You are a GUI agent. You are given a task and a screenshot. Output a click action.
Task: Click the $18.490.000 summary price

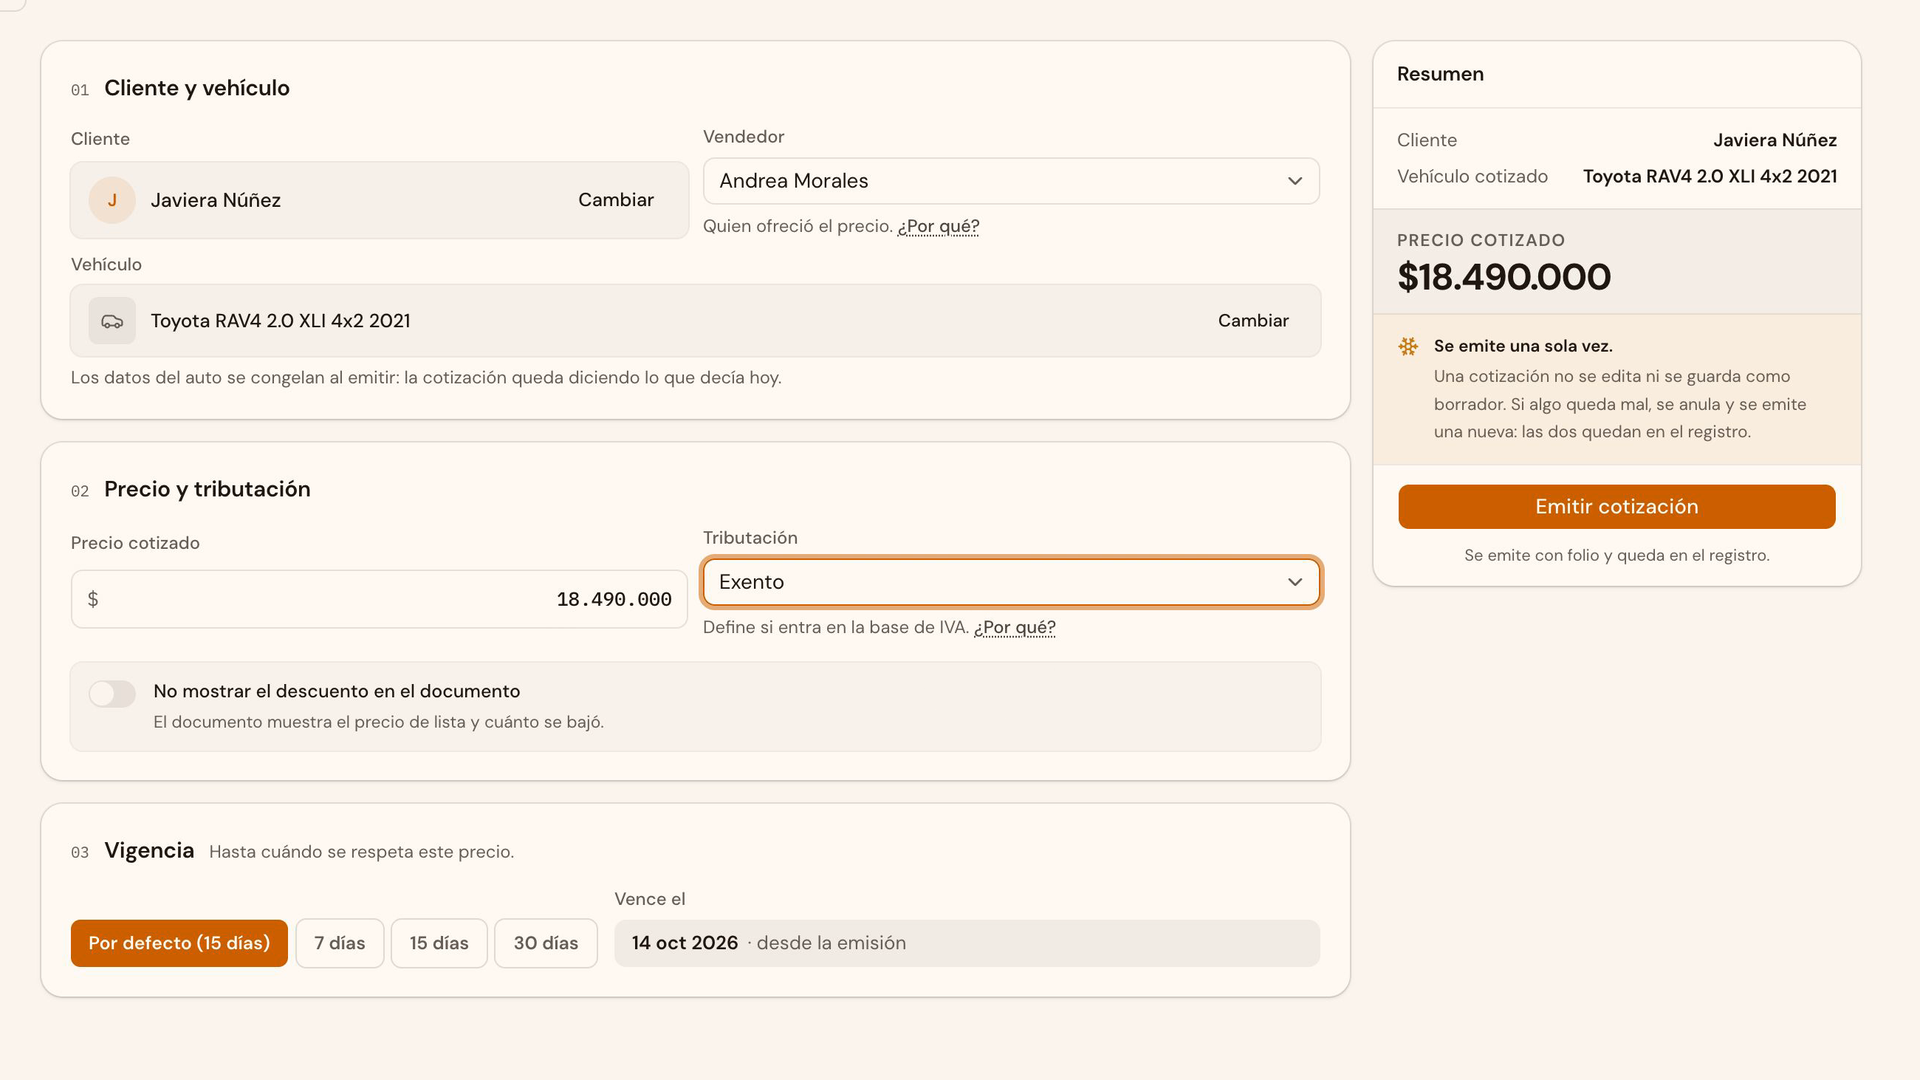(x=1504, y=277)
